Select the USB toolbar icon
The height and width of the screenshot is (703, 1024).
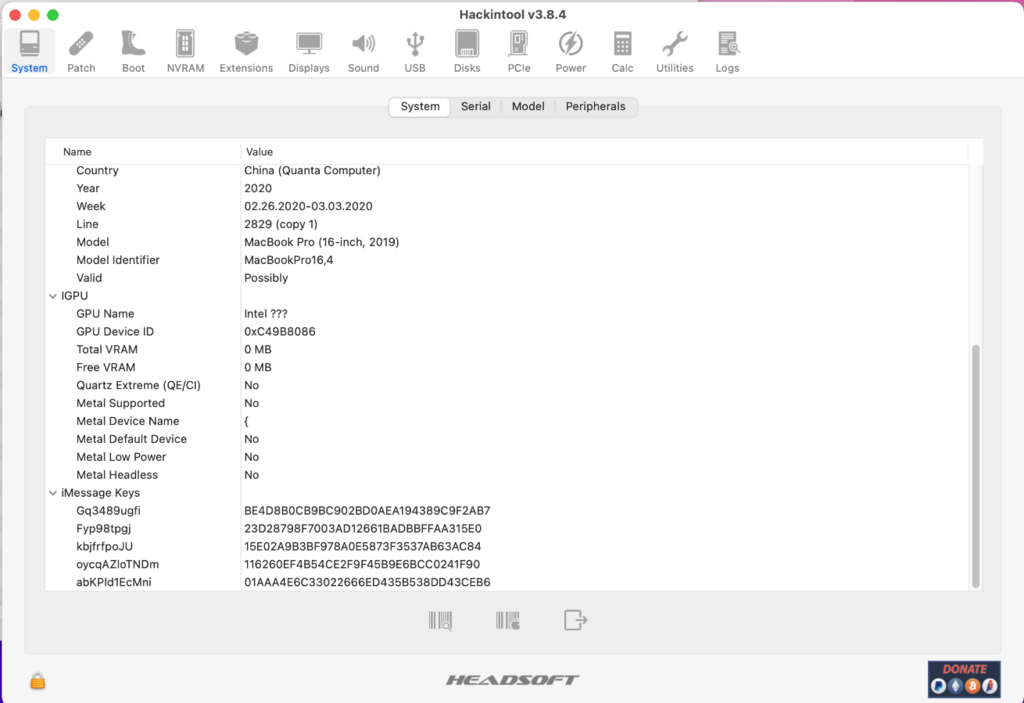pyautogui.click(x=415, y=51)
